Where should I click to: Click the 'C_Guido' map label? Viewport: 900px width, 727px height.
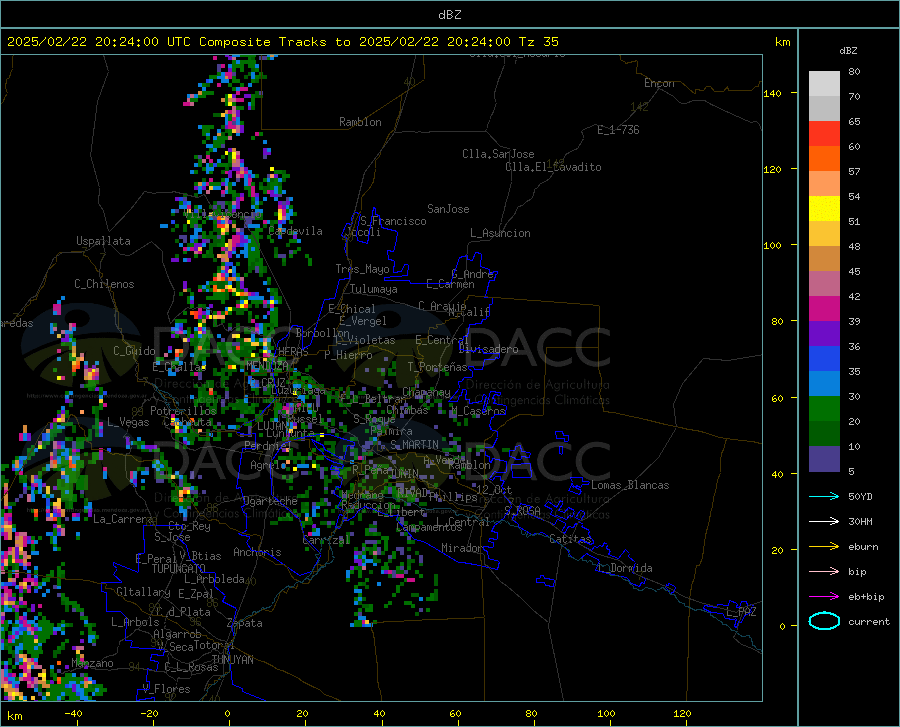pyautogui.click(x=134, y=351)
